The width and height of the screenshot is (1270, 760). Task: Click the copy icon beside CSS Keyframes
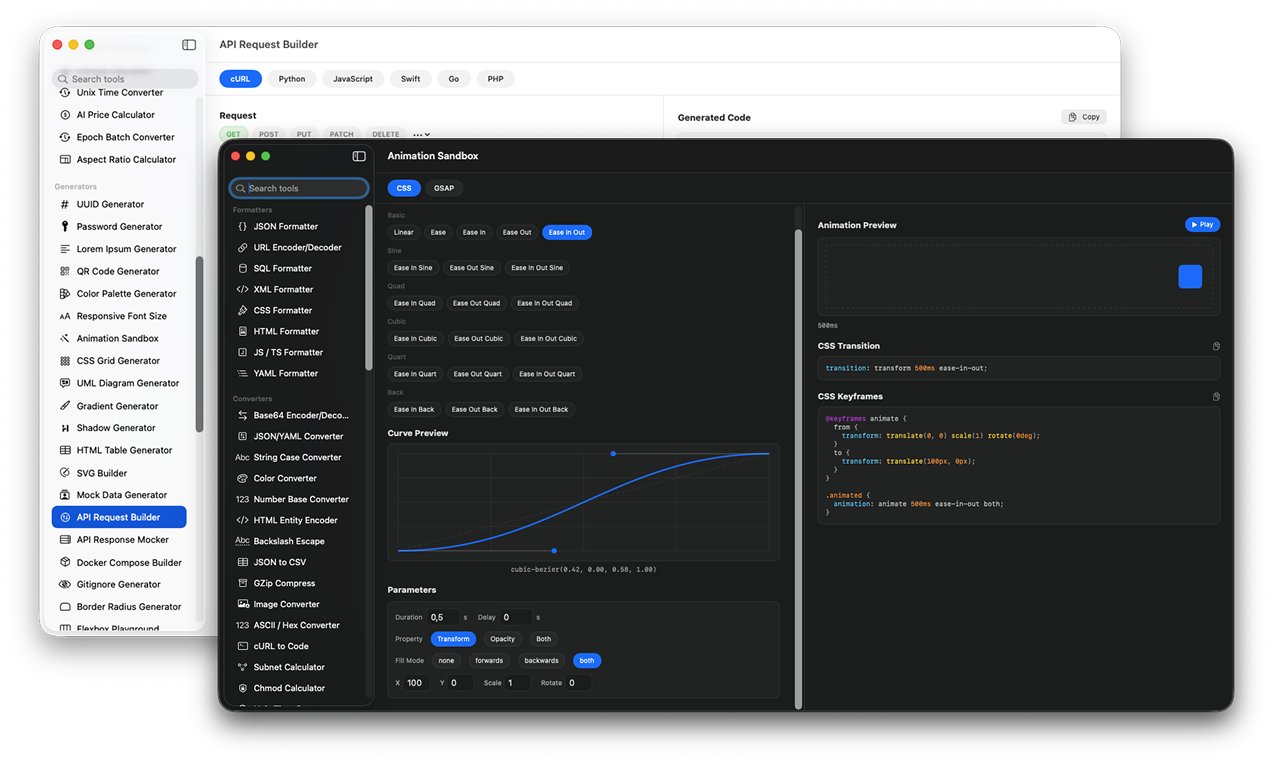click(1216, 397)
